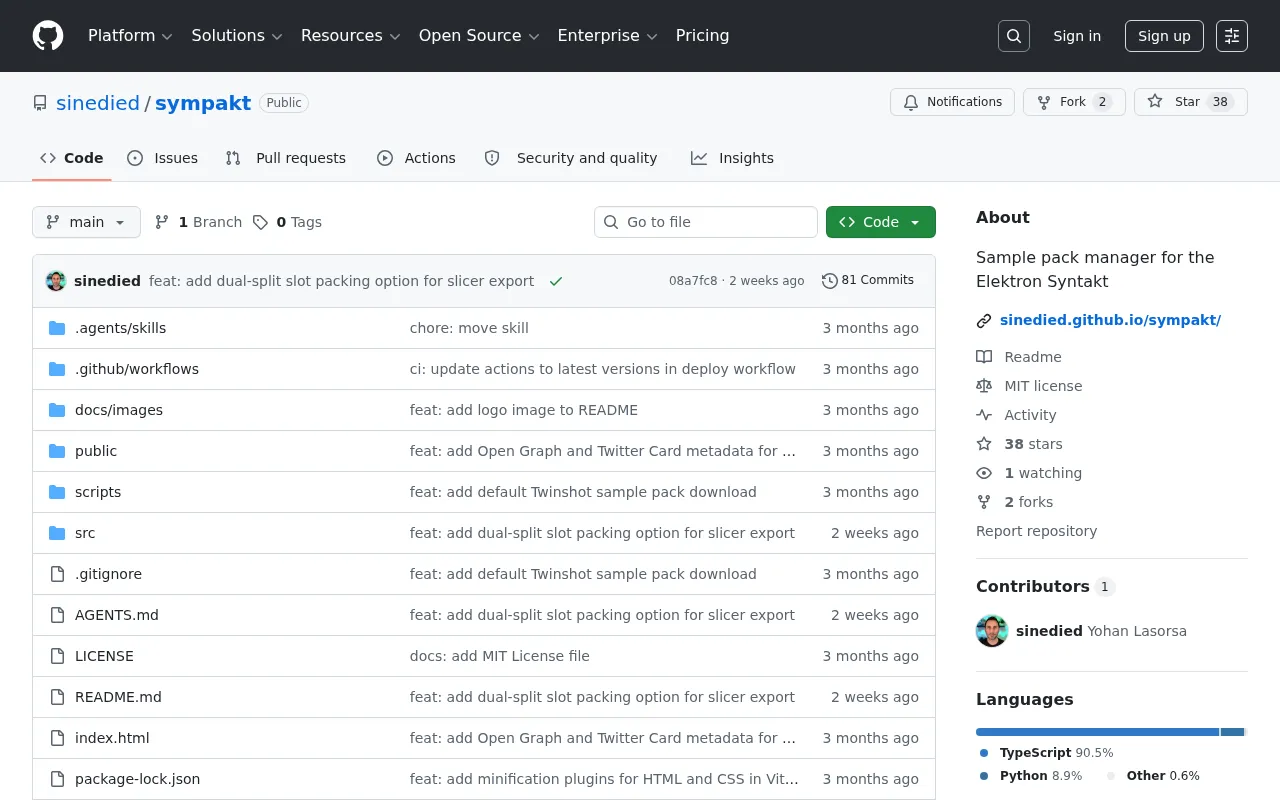The width and height of the screenshot is (1280, 800).
Task: Click sinedied's avatar in the commit bar
Action: [x=56, y=281]
